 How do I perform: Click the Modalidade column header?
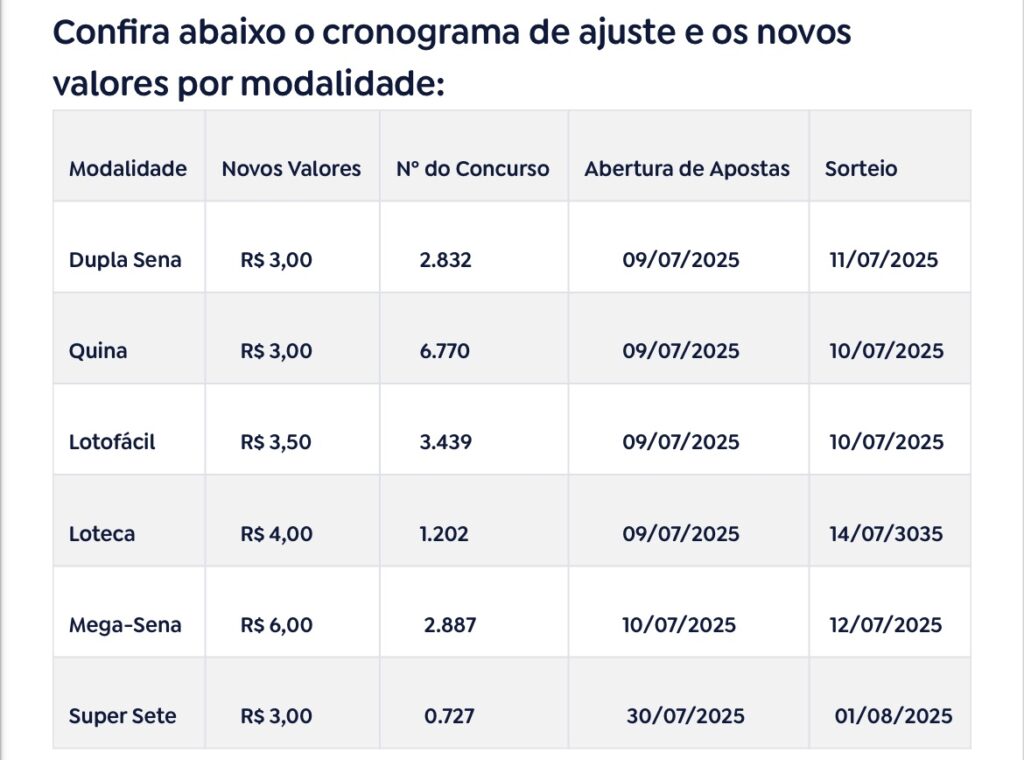[128, 168]
